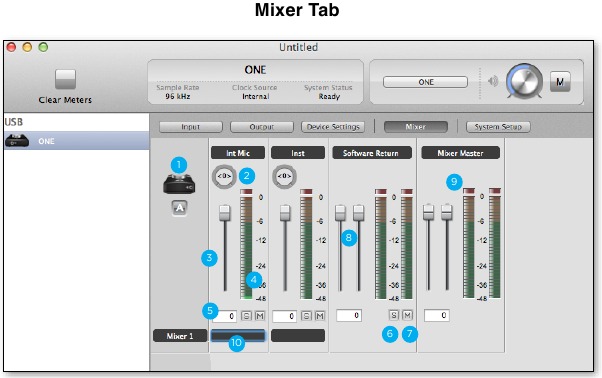
Task: Click the Inst level meter
Action: click(306, 244)
